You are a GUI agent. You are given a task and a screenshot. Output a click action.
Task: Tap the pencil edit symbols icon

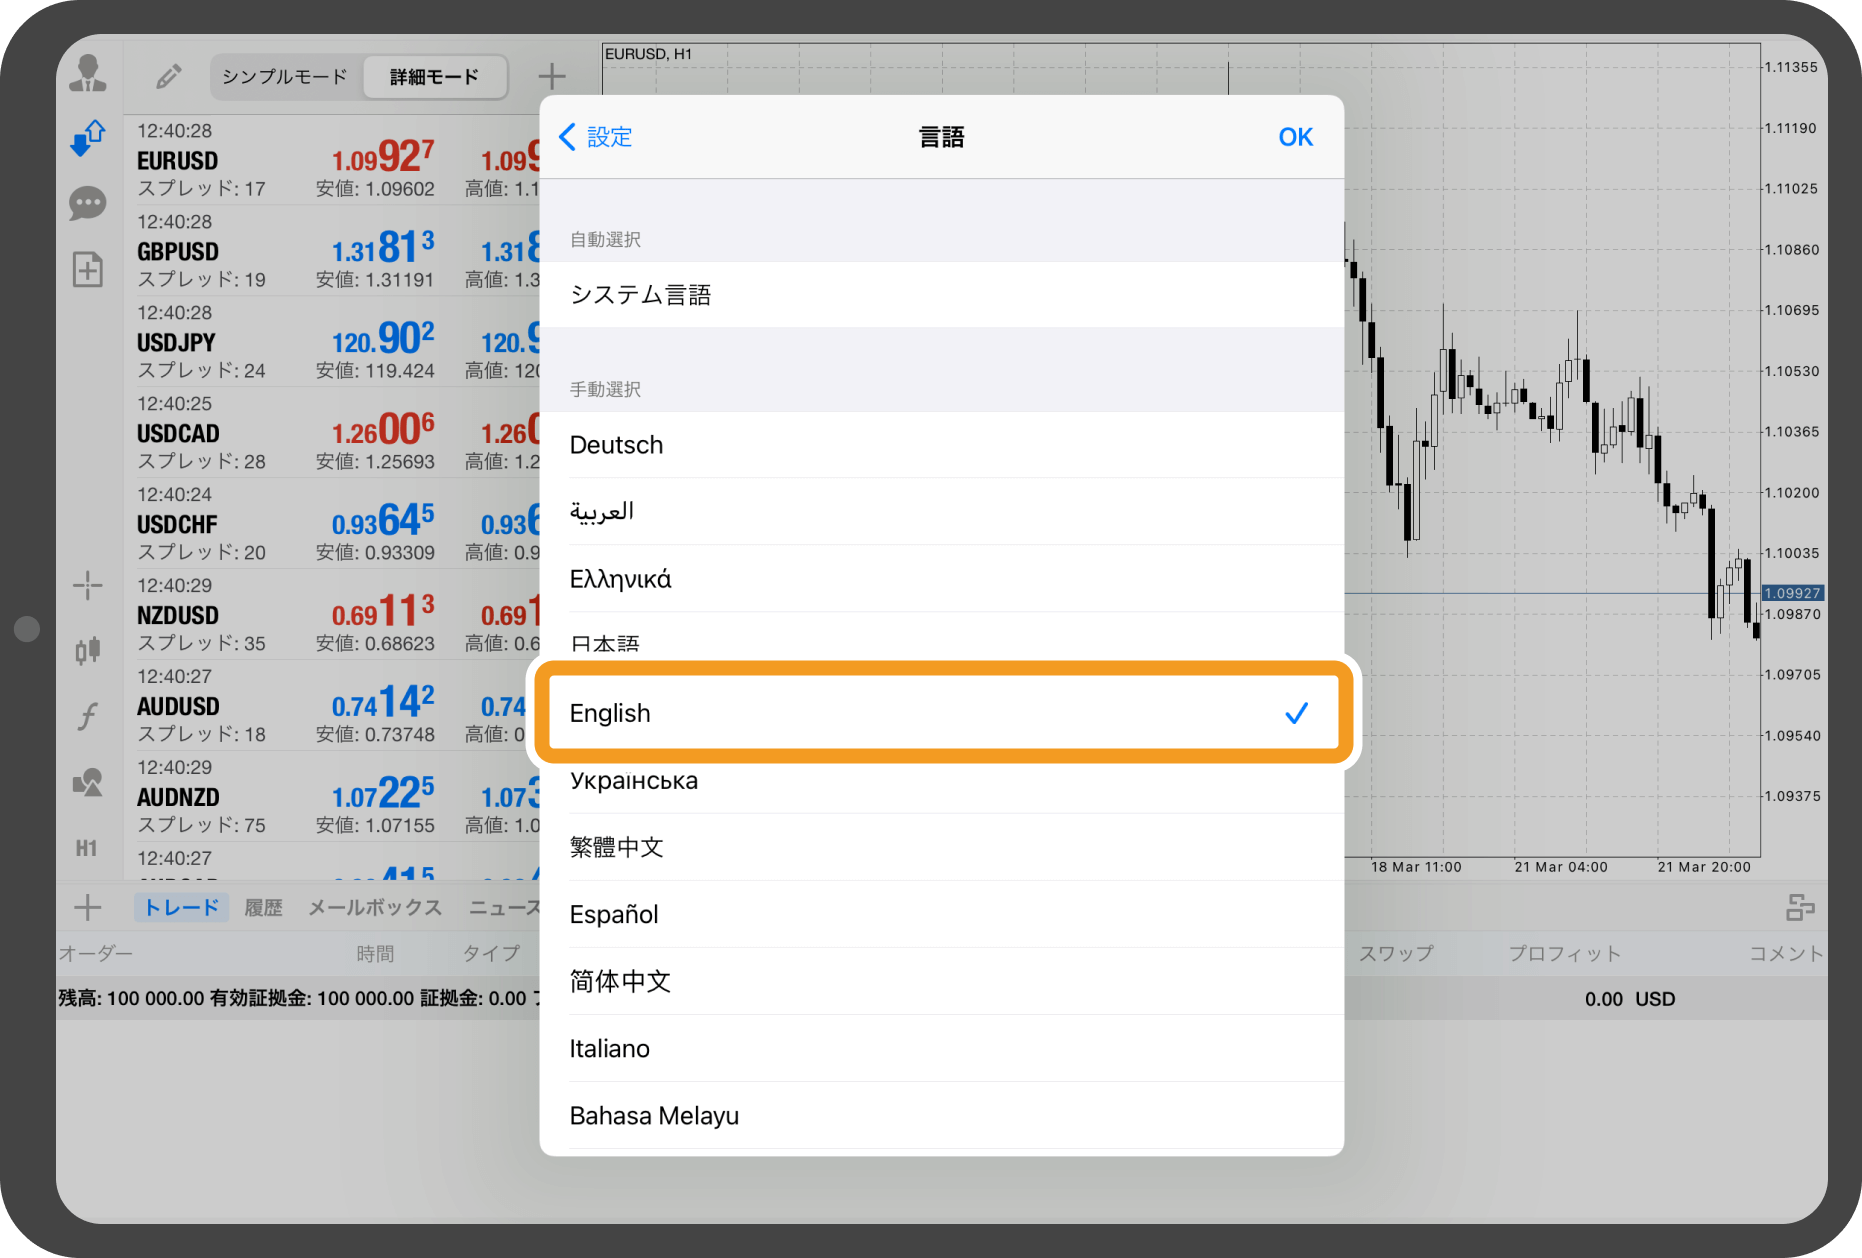click(168, 76)
